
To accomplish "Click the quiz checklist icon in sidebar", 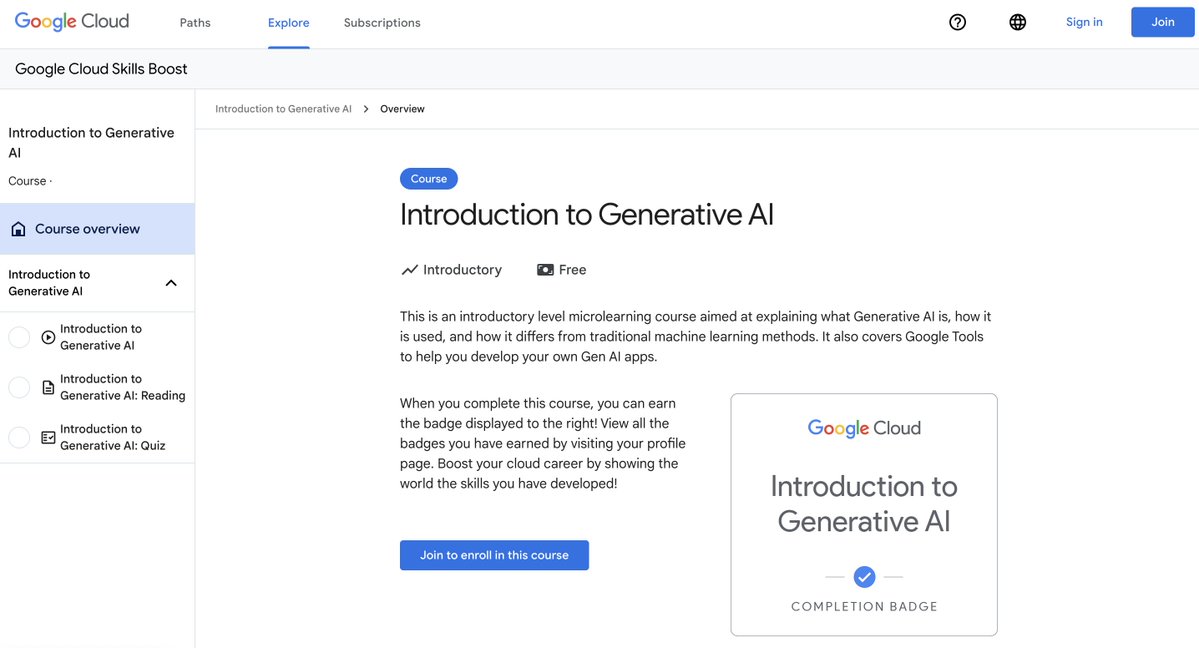I will point(48,437).
